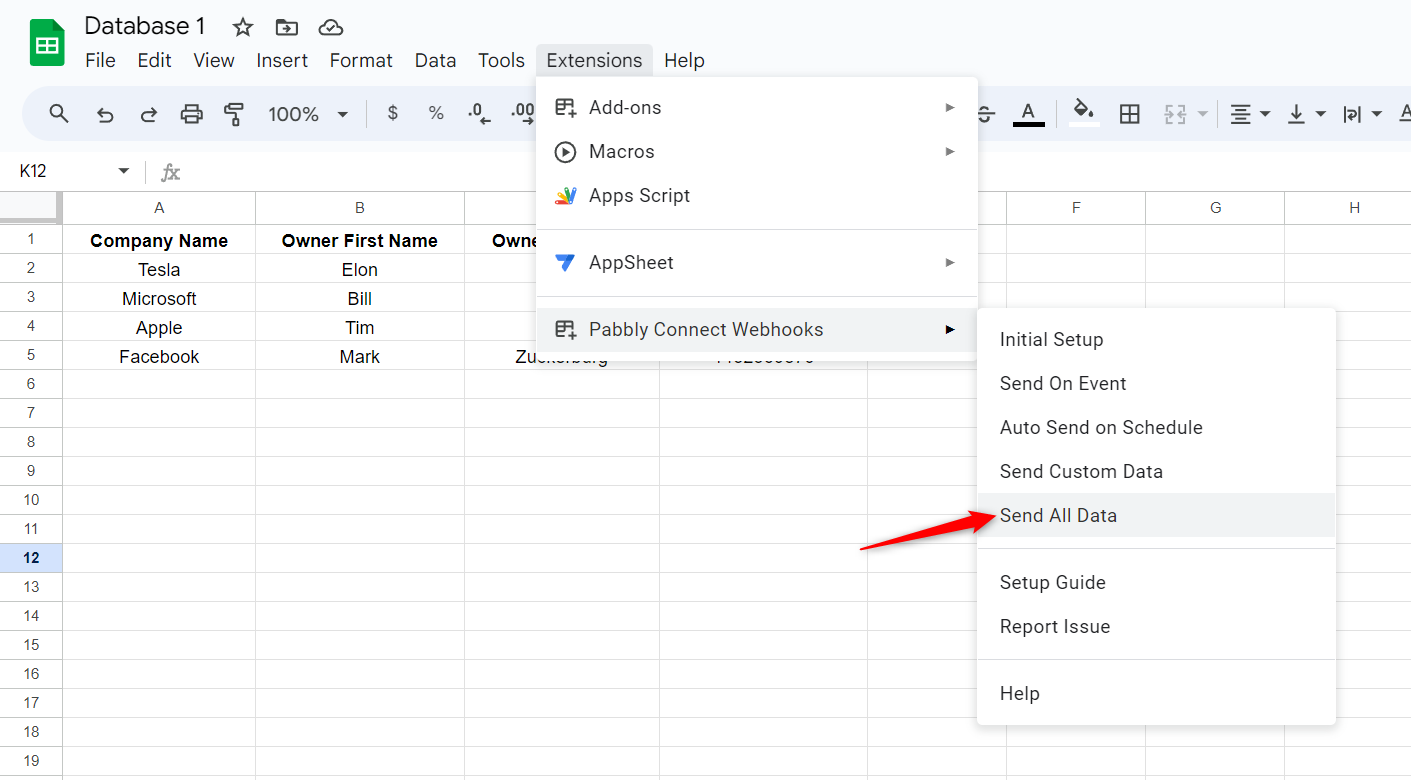Viewport: 1411px width, 780px height.
Task: Select column G header
Action: pos(1215,208)
